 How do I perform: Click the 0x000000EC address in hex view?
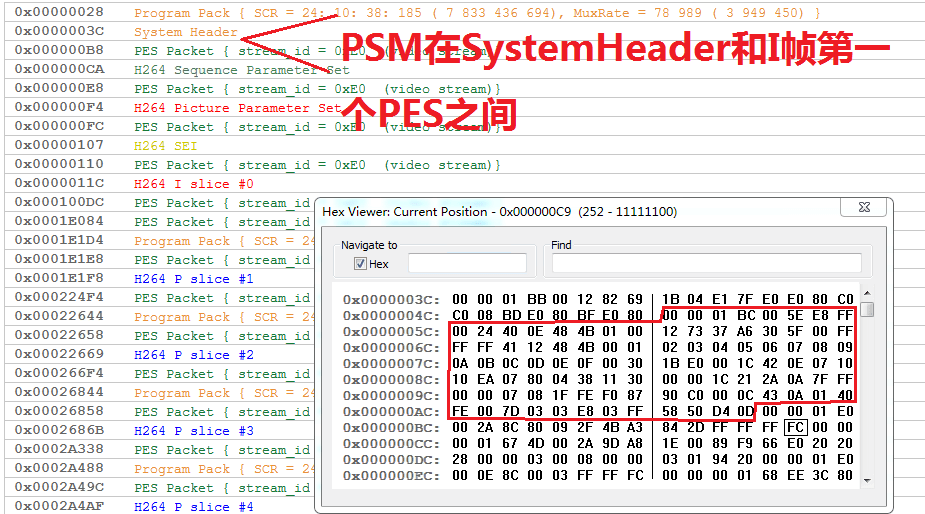(x=391, y=475)
